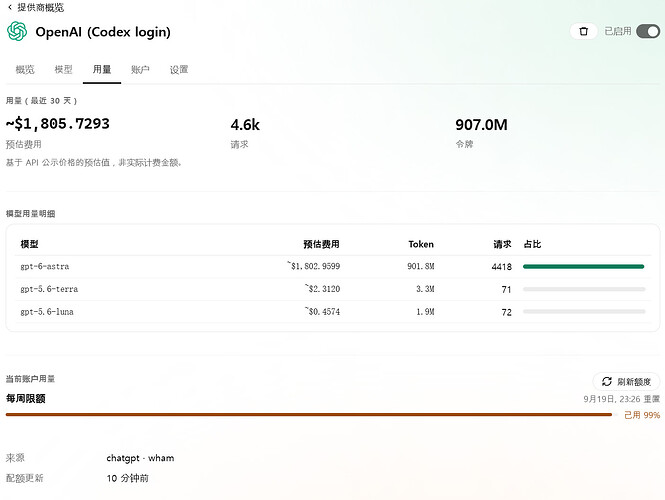Click the 请求 column header

coord(502,244)
